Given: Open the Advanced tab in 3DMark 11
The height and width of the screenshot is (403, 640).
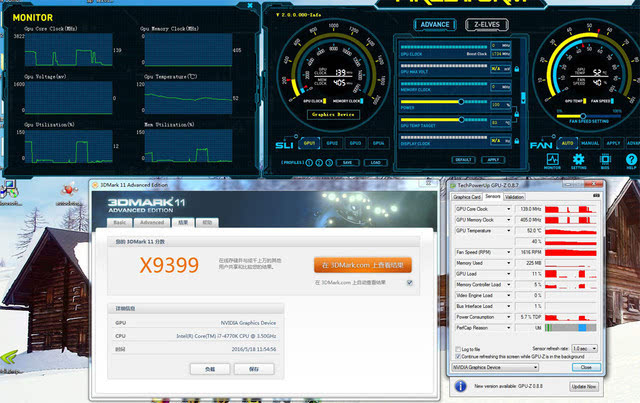Looking at the screenshot, I should 152,223.
